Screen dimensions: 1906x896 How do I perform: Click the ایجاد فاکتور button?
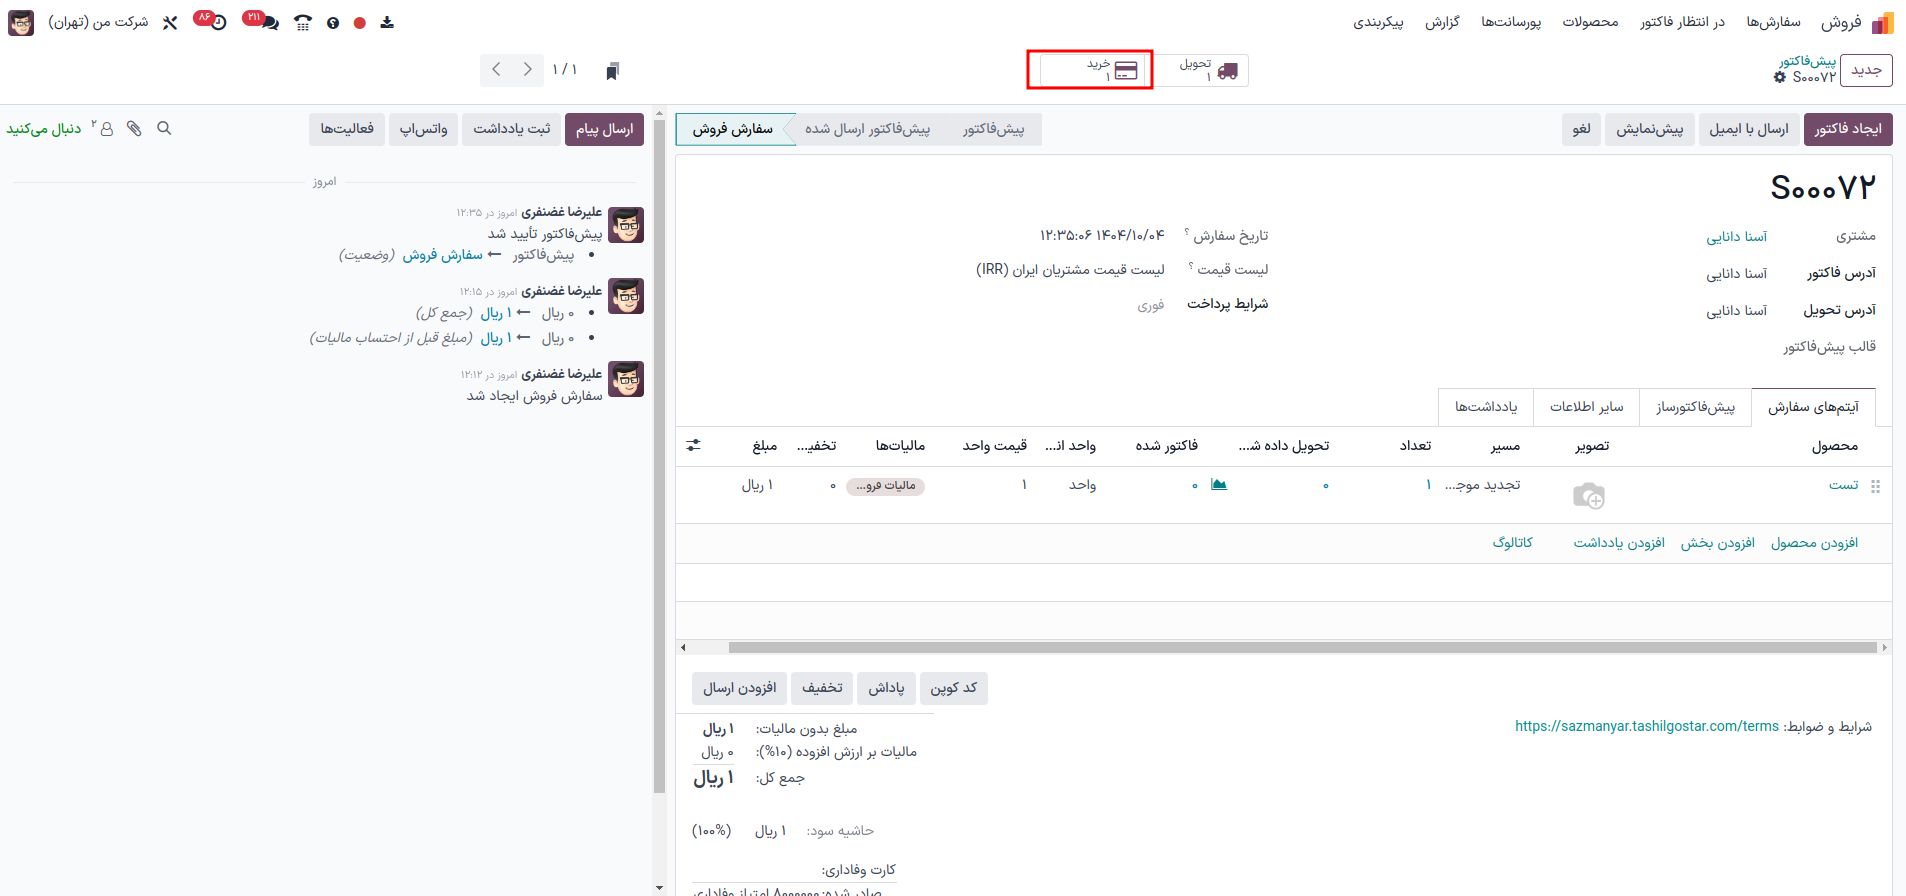click(x=1847, y=129)
